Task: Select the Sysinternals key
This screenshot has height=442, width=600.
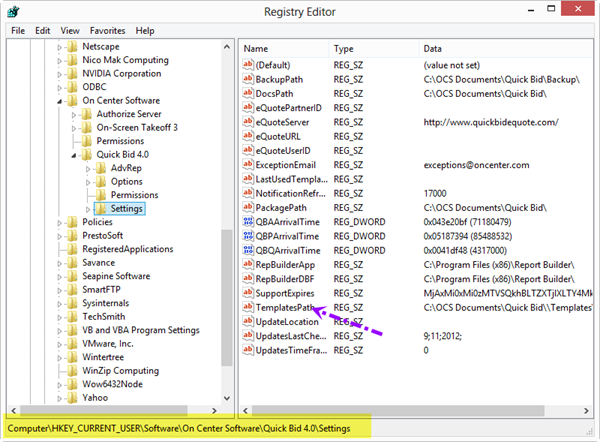Action: (x=106, y=303)
